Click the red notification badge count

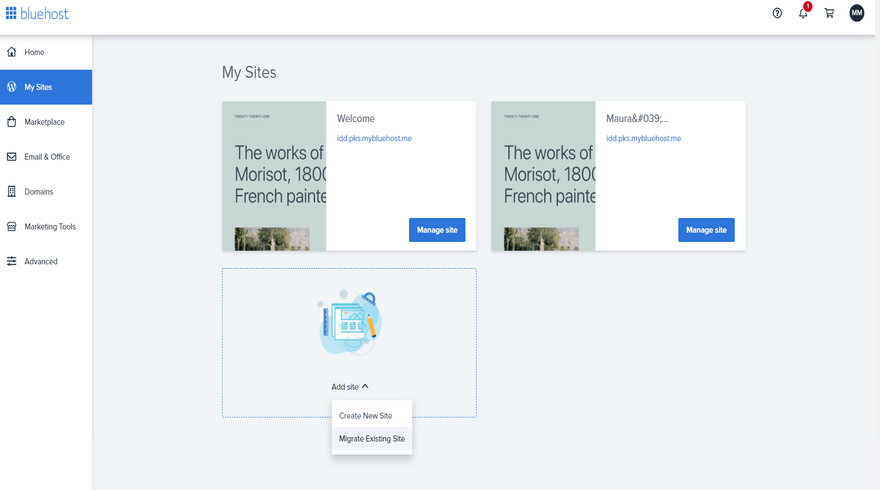point(808,6)
